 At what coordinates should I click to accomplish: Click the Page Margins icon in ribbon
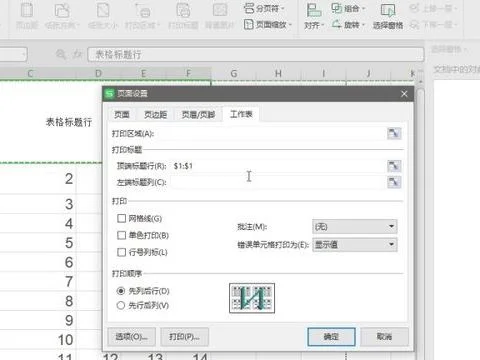pyautogui.click(x=27, y=16)
